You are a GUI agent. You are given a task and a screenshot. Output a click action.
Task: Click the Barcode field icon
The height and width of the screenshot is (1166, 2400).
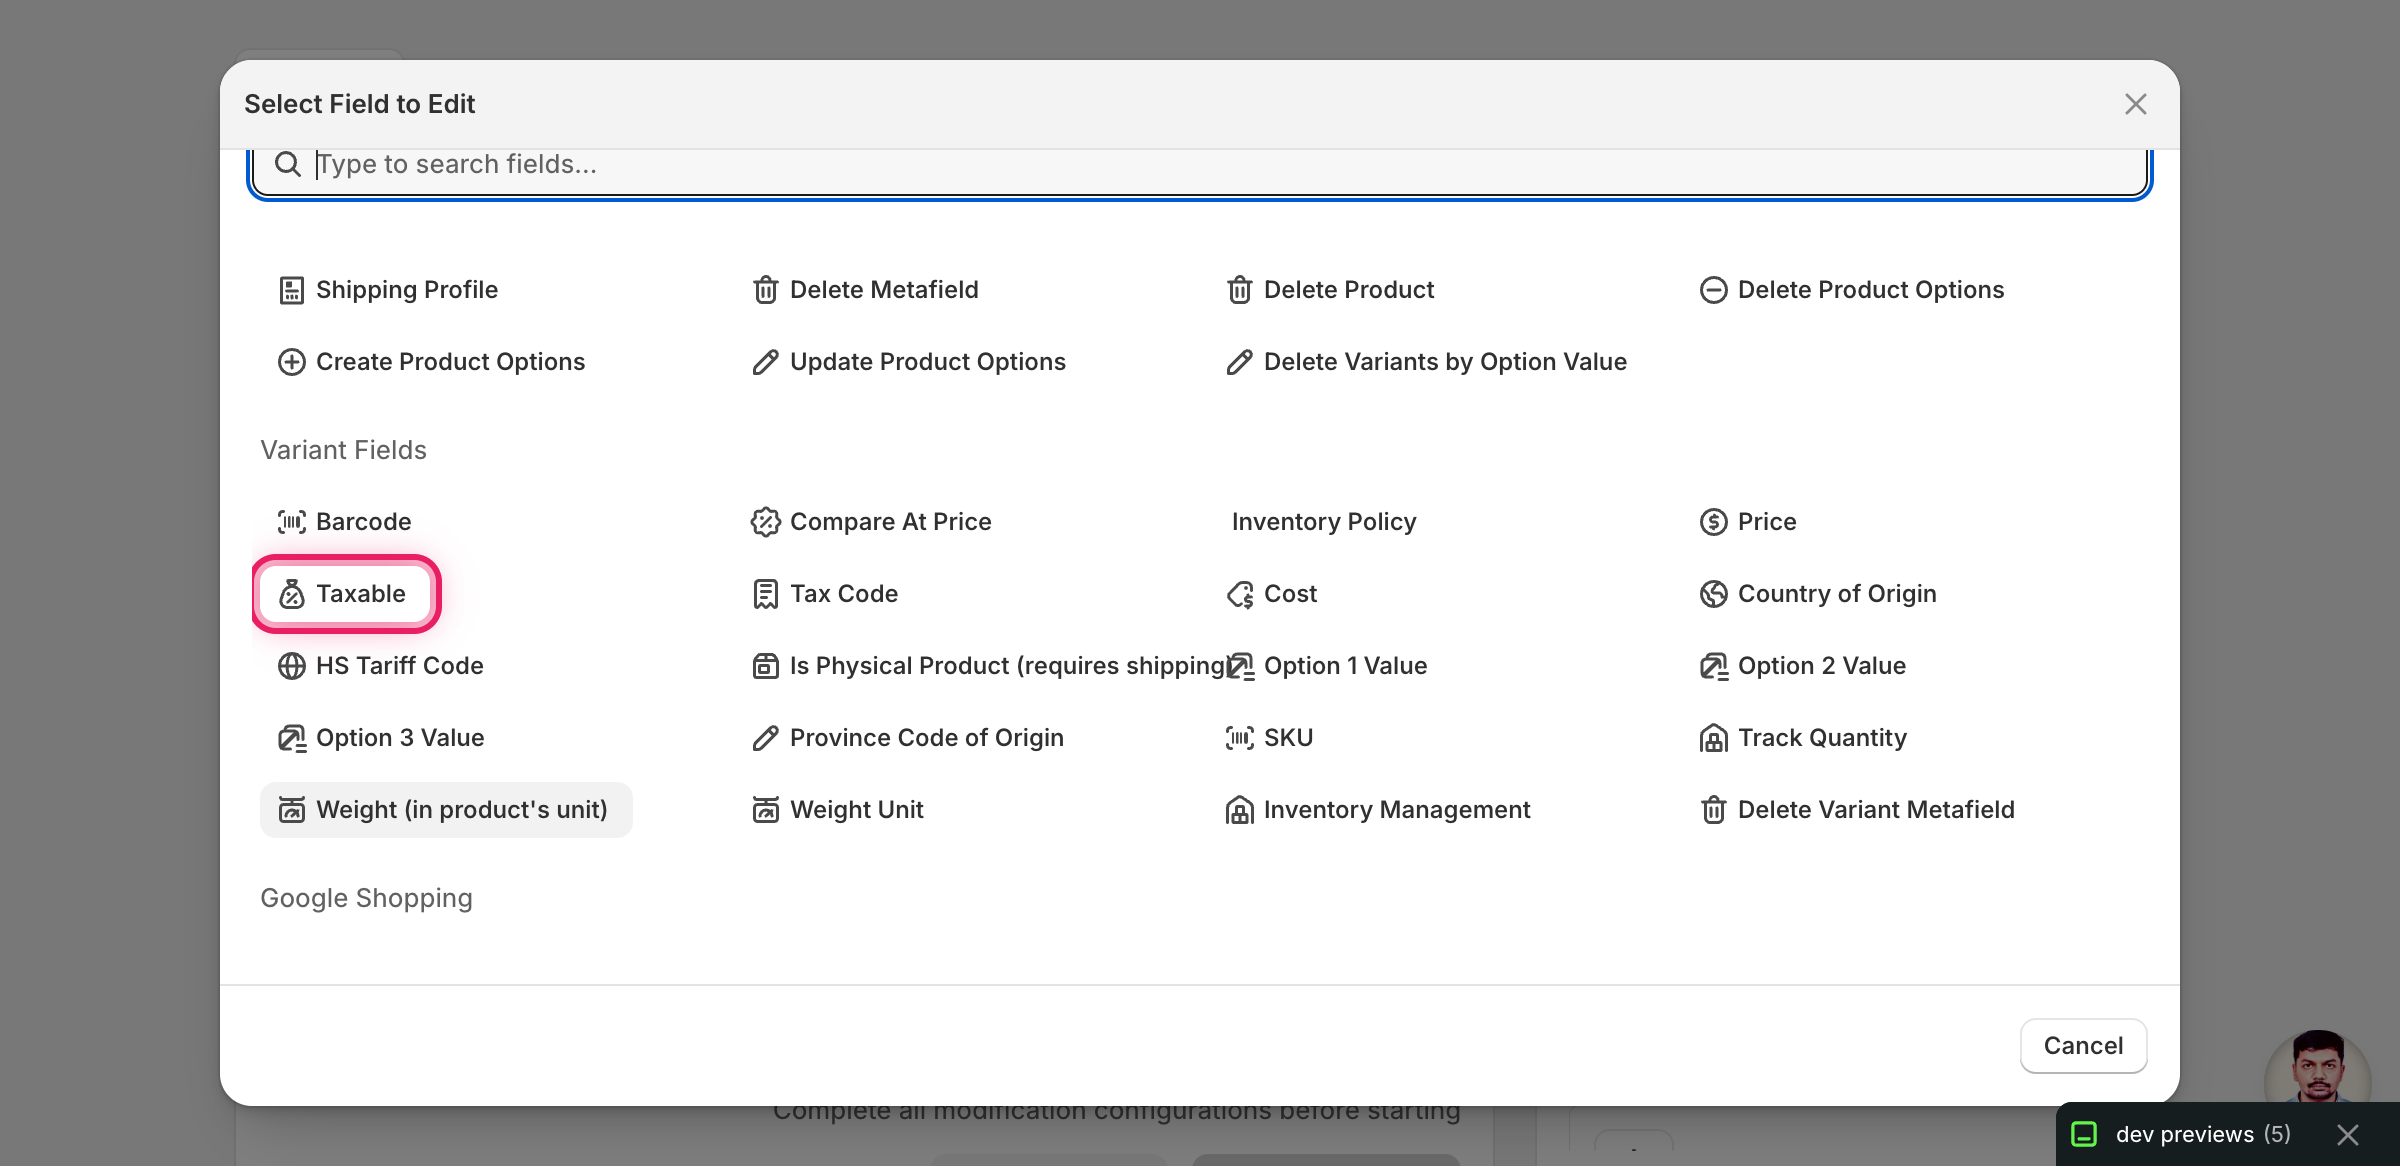click(291, 522)
